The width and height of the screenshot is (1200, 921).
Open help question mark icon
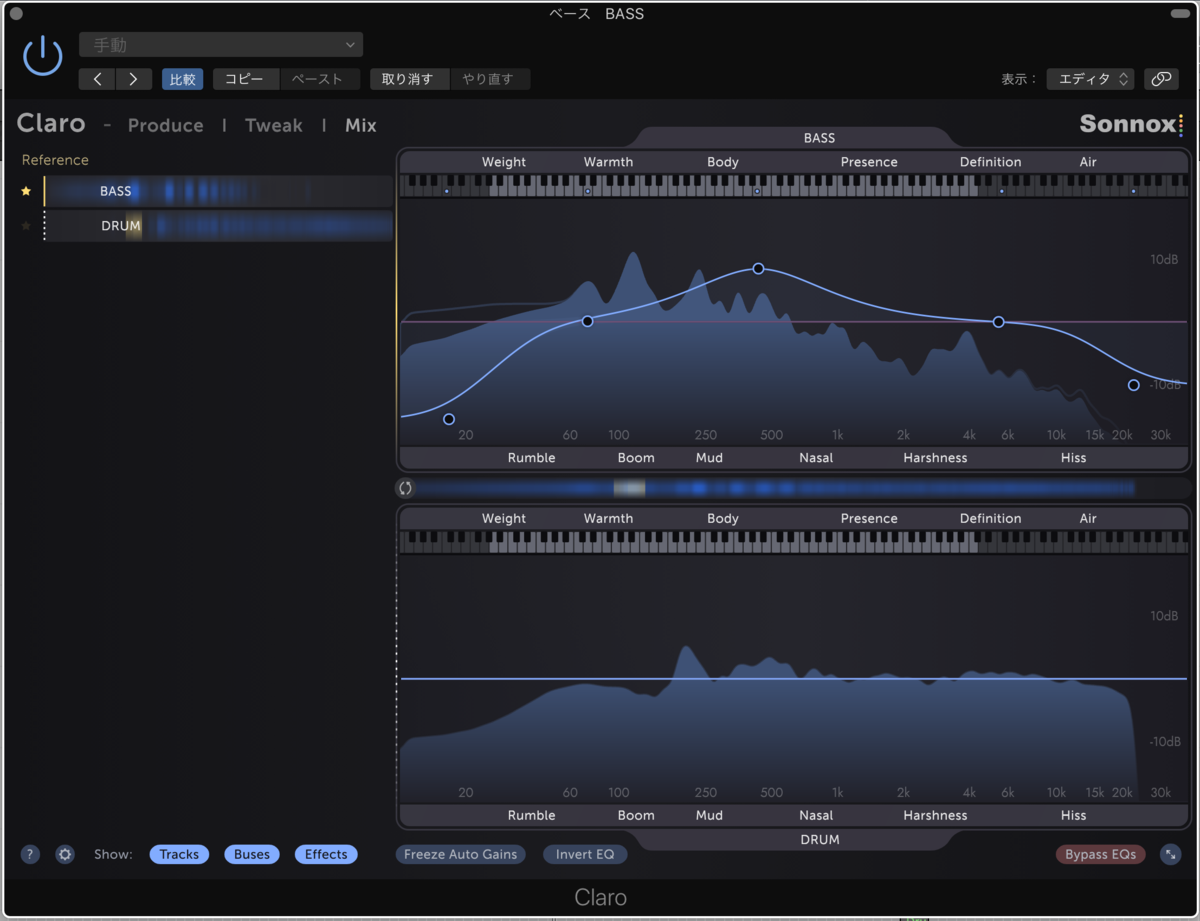(30, 854)
